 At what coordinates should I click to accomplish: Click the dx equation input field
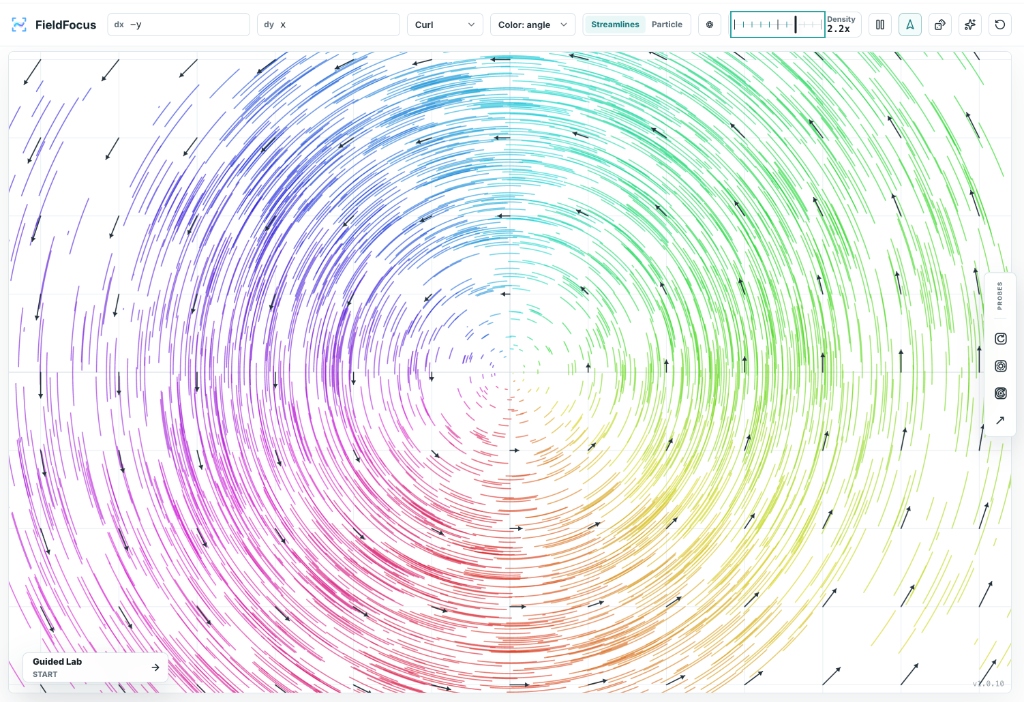(178, 25)
